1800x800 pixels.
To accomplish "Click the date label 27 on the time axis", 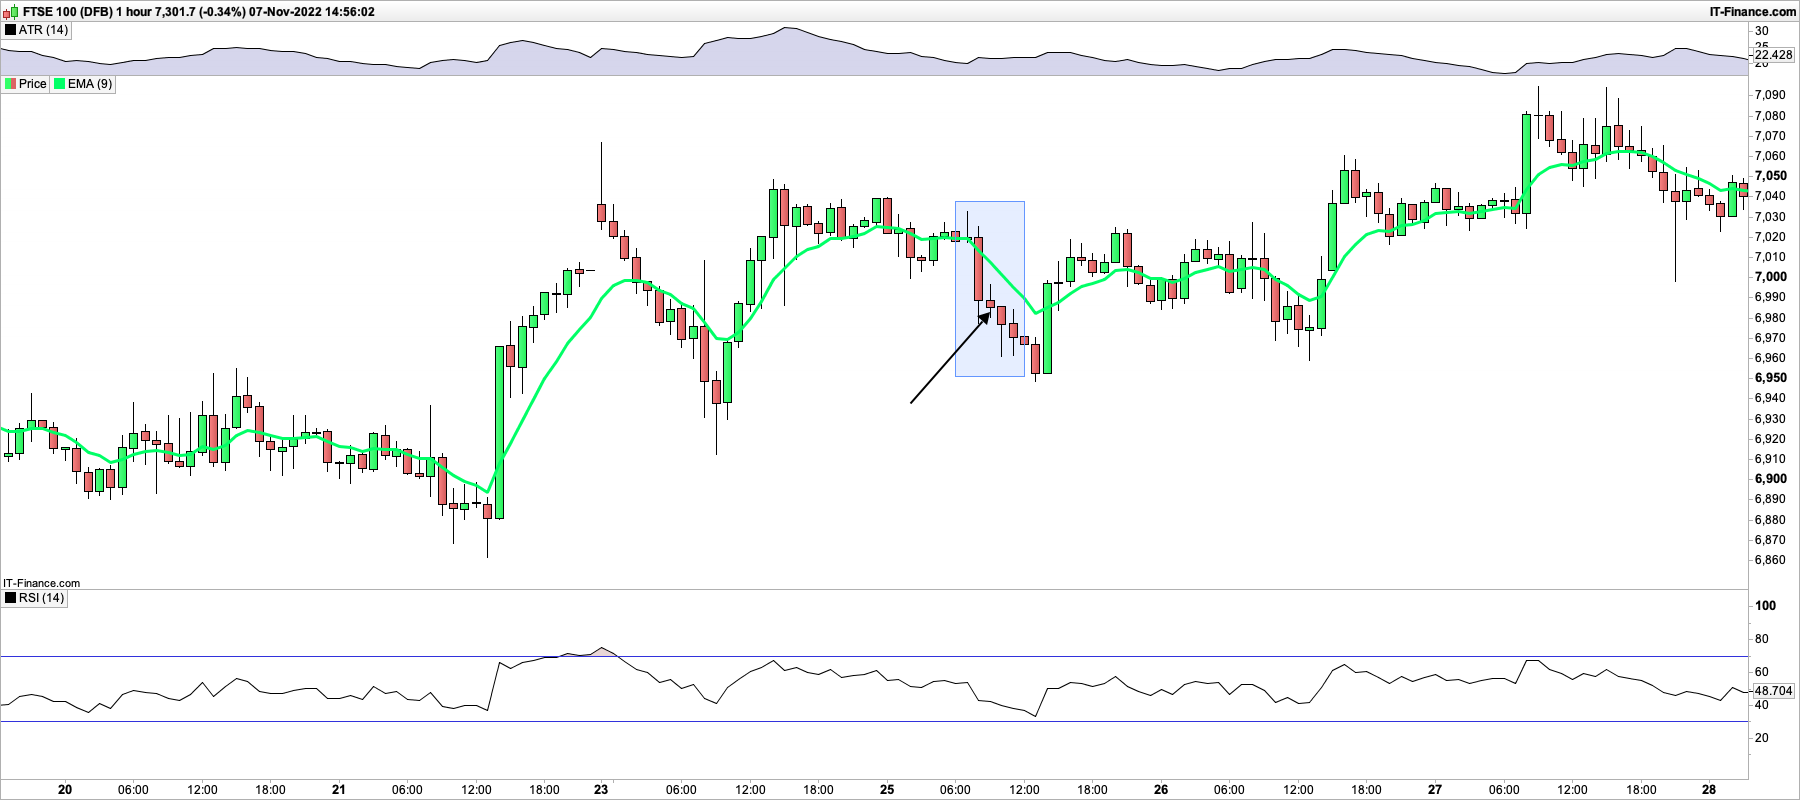I will [1435, 789].
